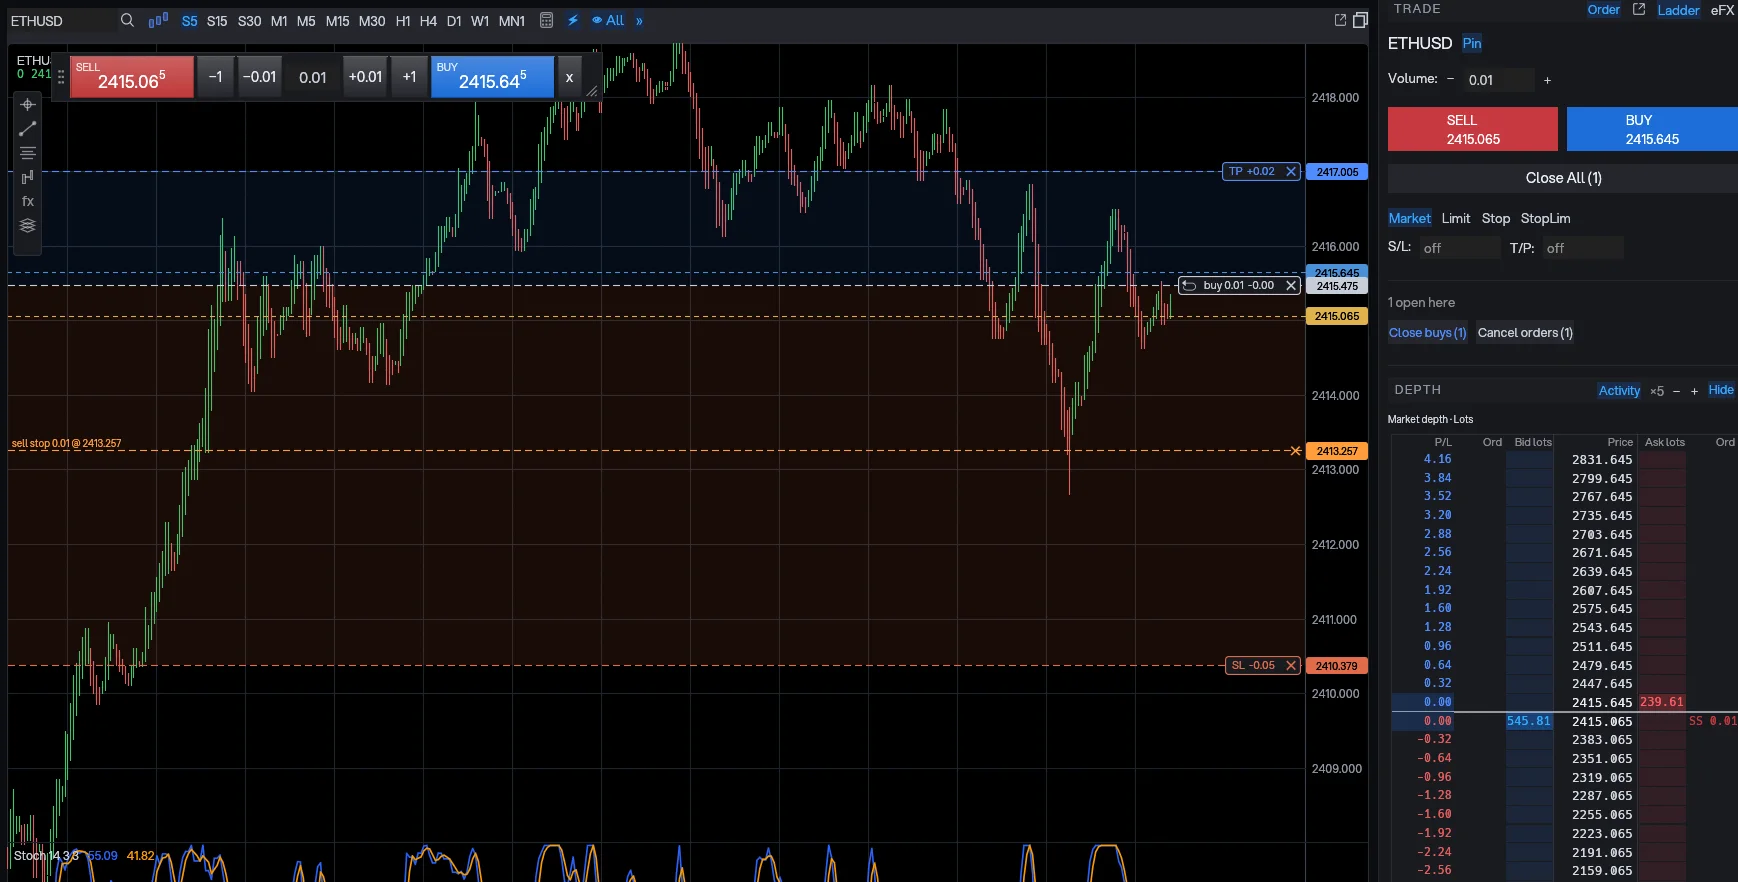
Task: Open the symbol search magnifier
Action: (127, 20)
